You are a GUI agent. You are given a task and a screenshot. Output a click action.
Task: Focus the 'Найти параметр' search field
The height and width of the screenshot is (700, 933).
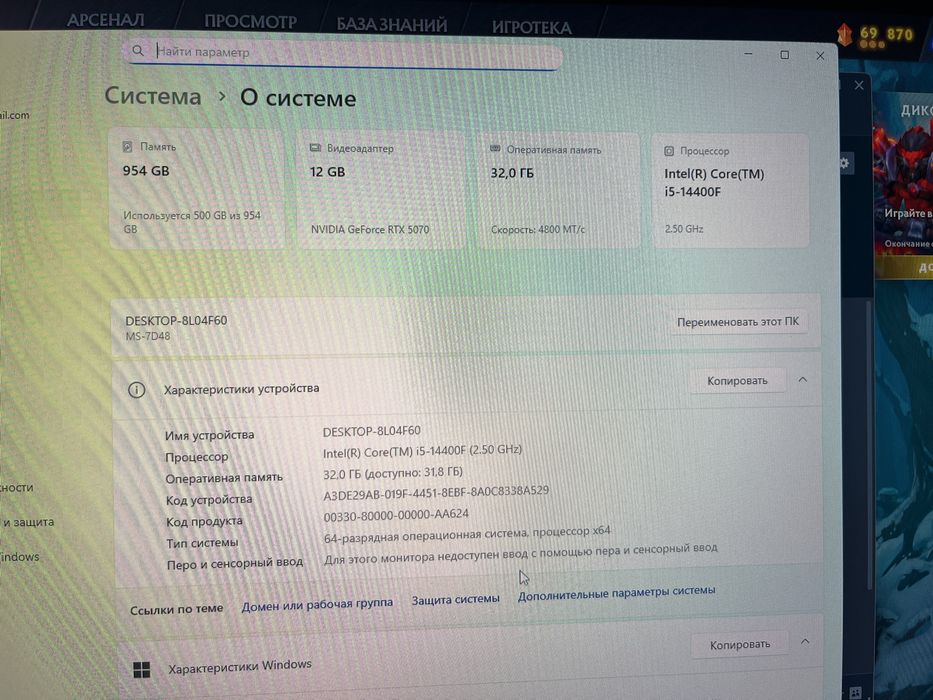point(343,53)
